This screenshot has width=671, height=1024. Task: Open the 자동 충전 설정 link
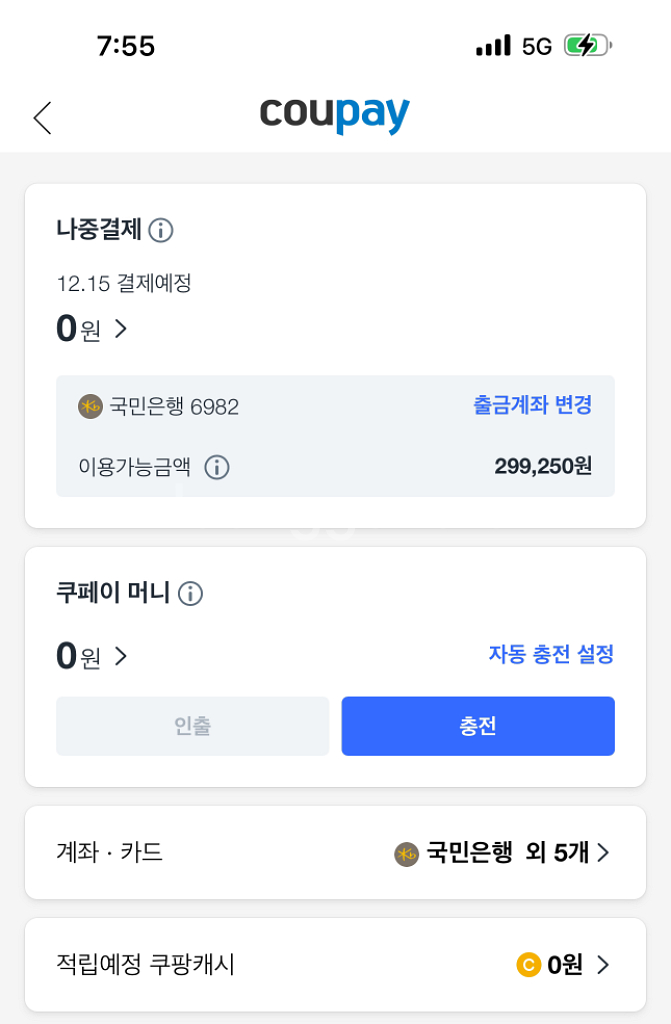[551, 654]
